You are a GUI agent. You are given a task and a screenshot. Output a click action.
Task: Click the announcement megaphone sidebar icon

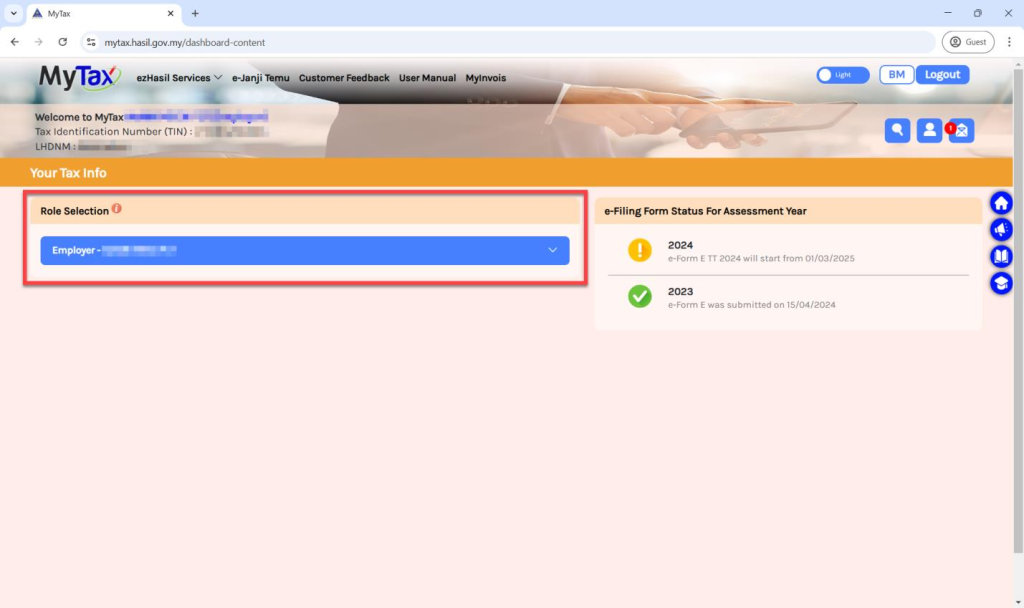coord(1001,229)
